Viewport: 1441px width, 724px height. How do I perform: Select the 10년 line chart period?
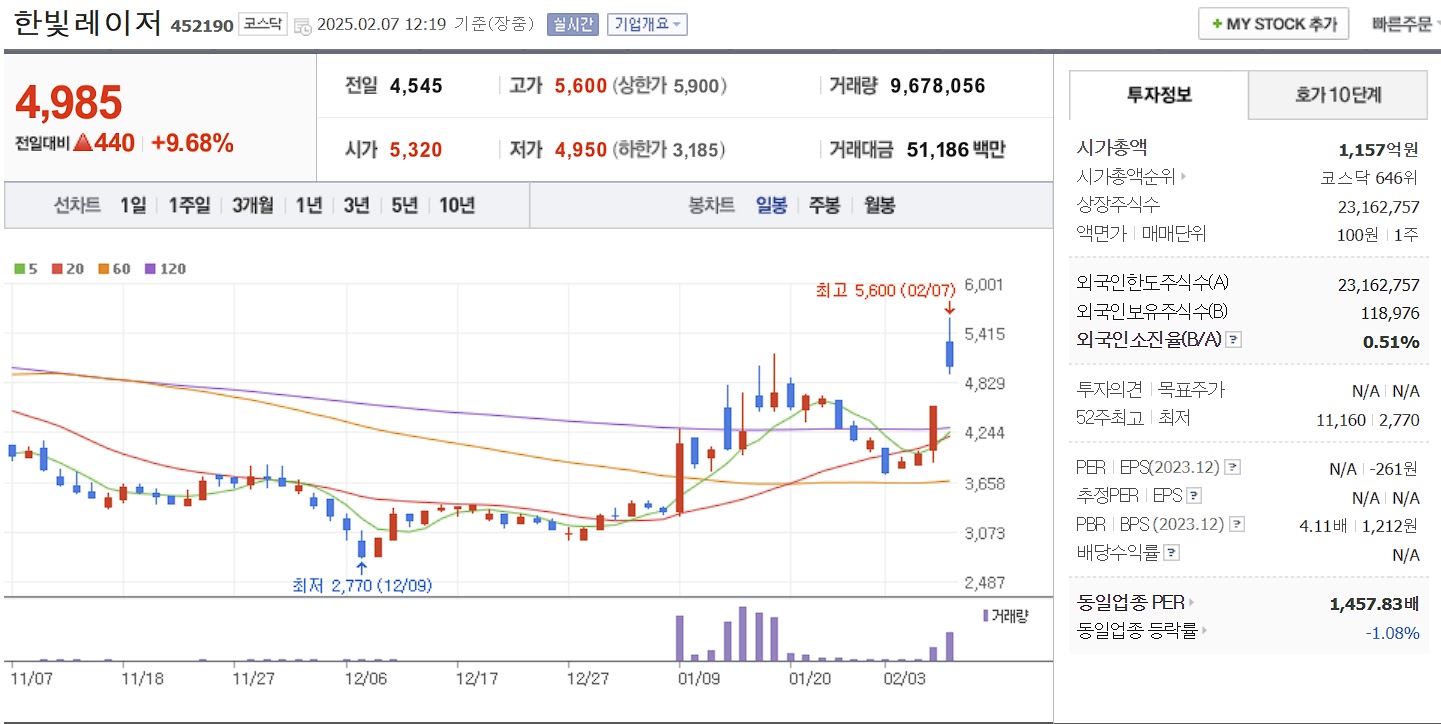pos(457,205)
